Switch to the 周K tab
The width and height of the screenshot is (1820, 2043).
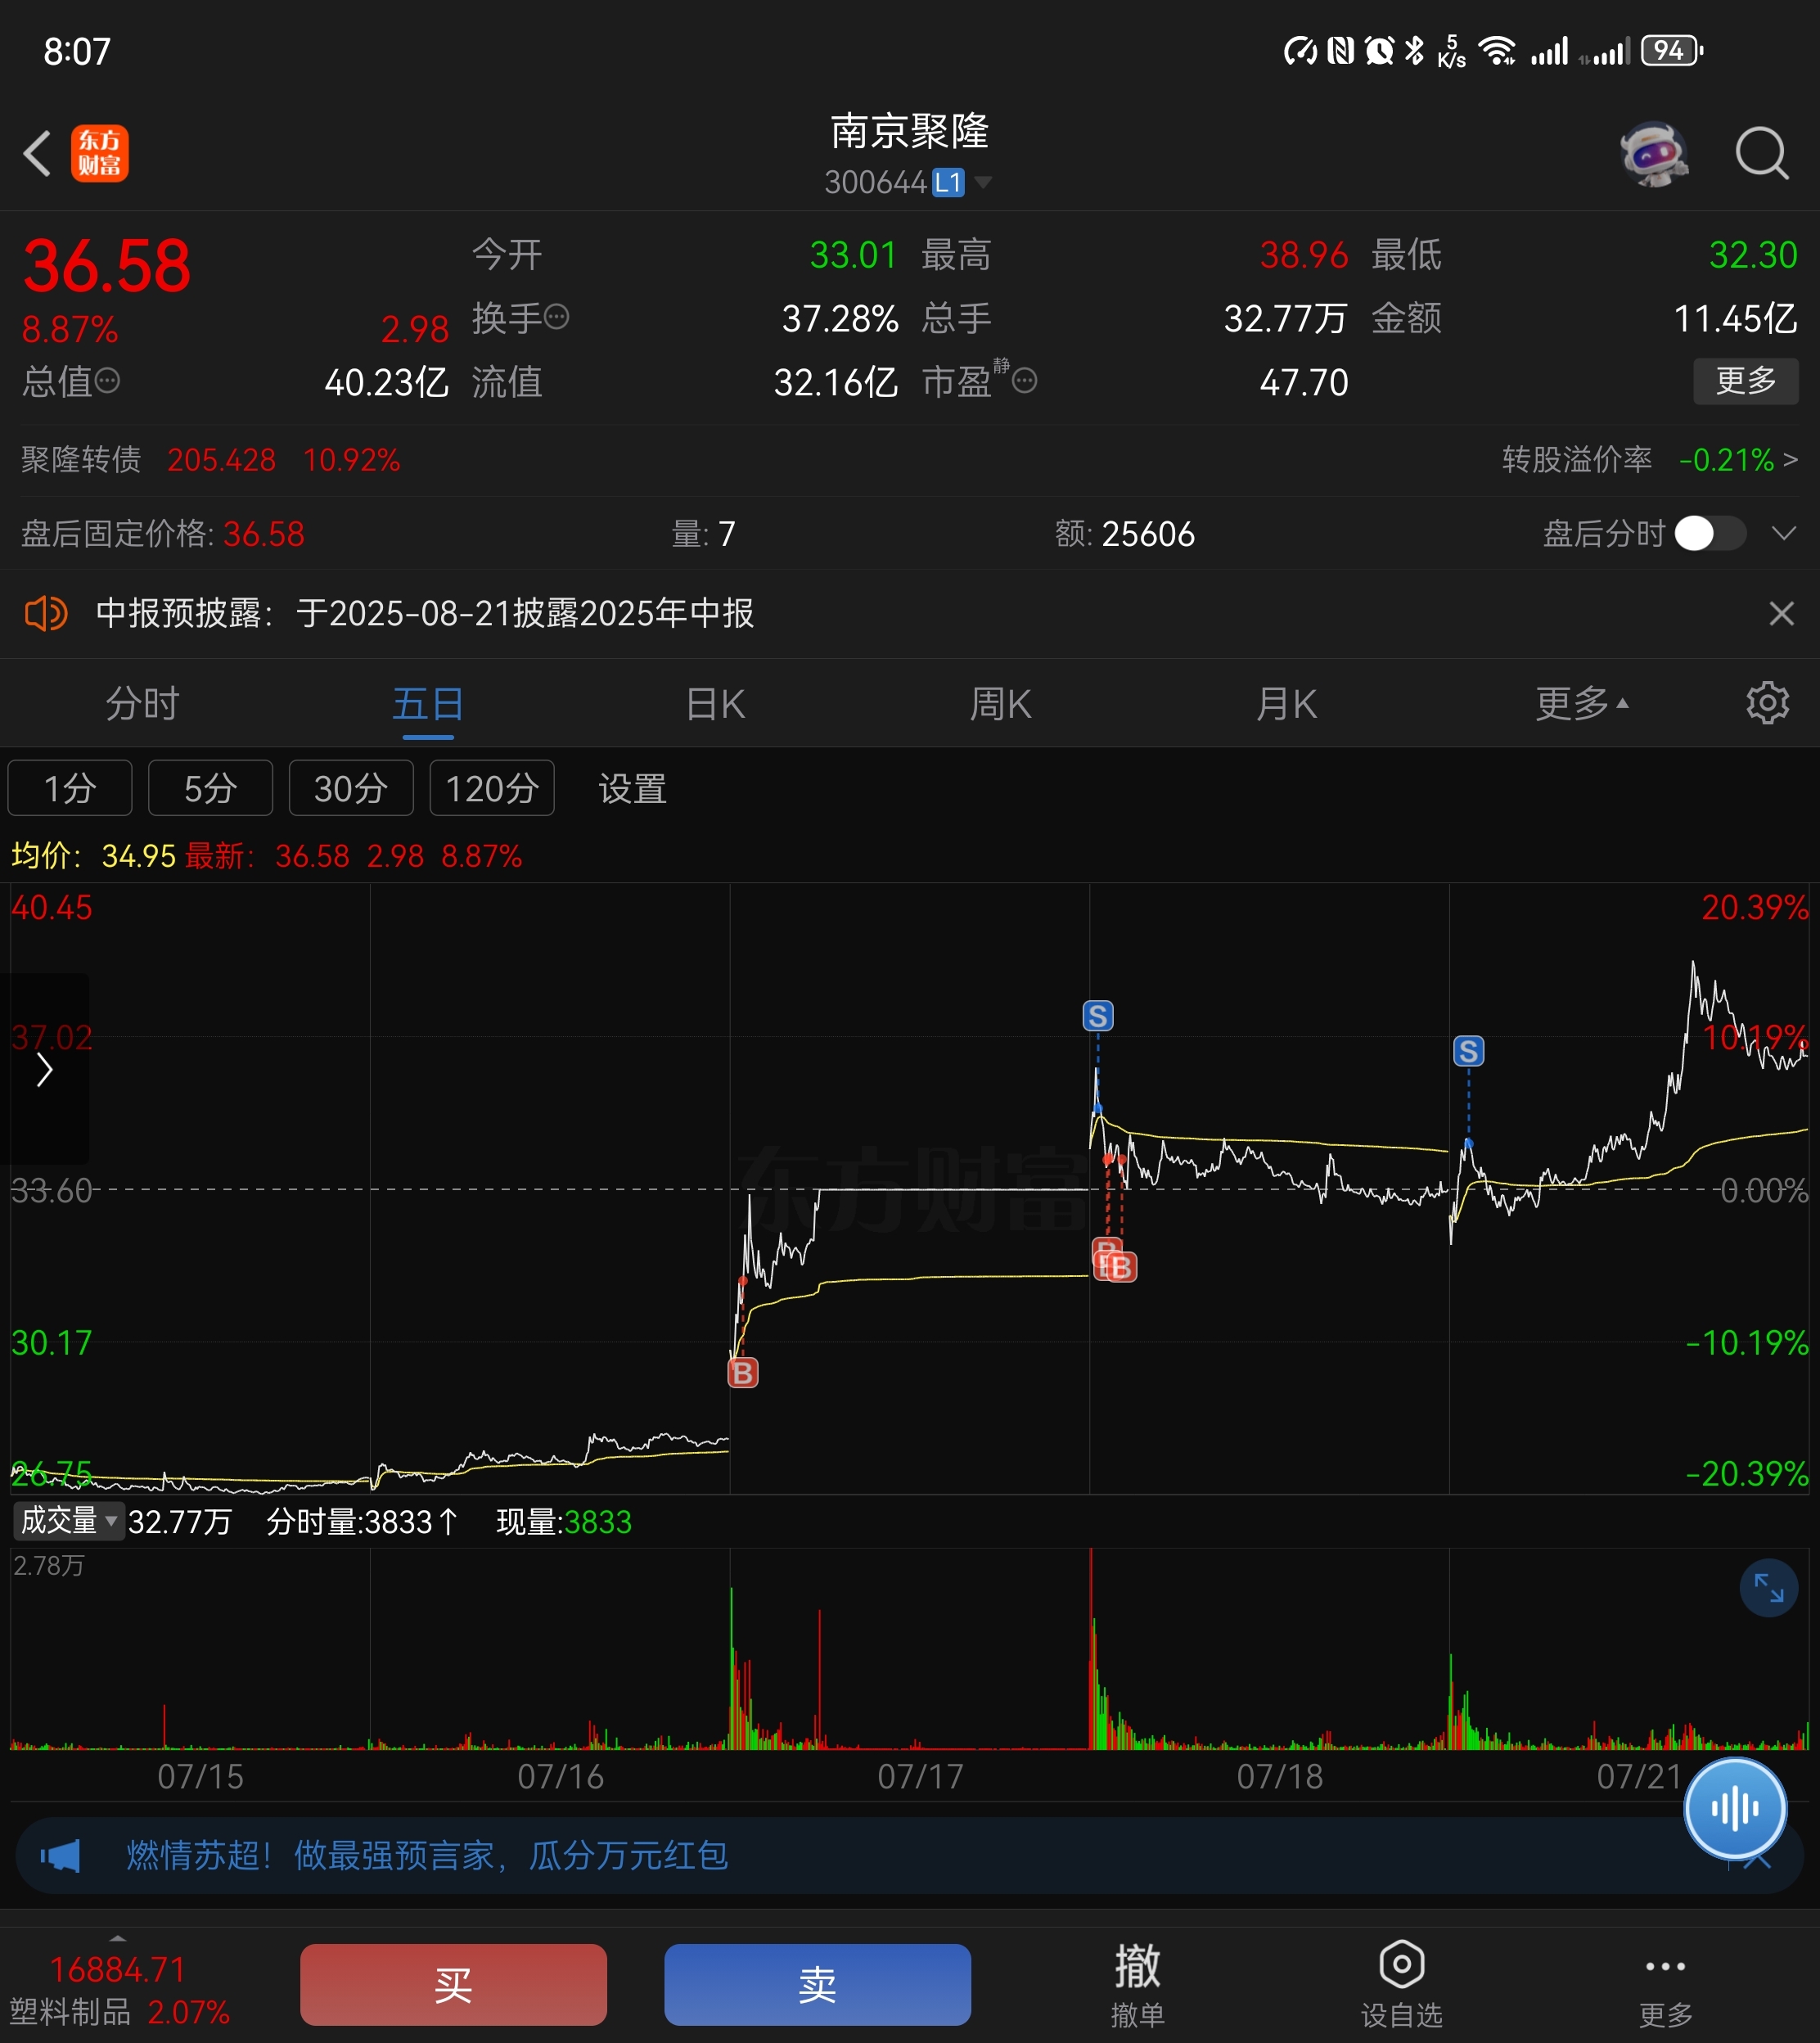1000,703
